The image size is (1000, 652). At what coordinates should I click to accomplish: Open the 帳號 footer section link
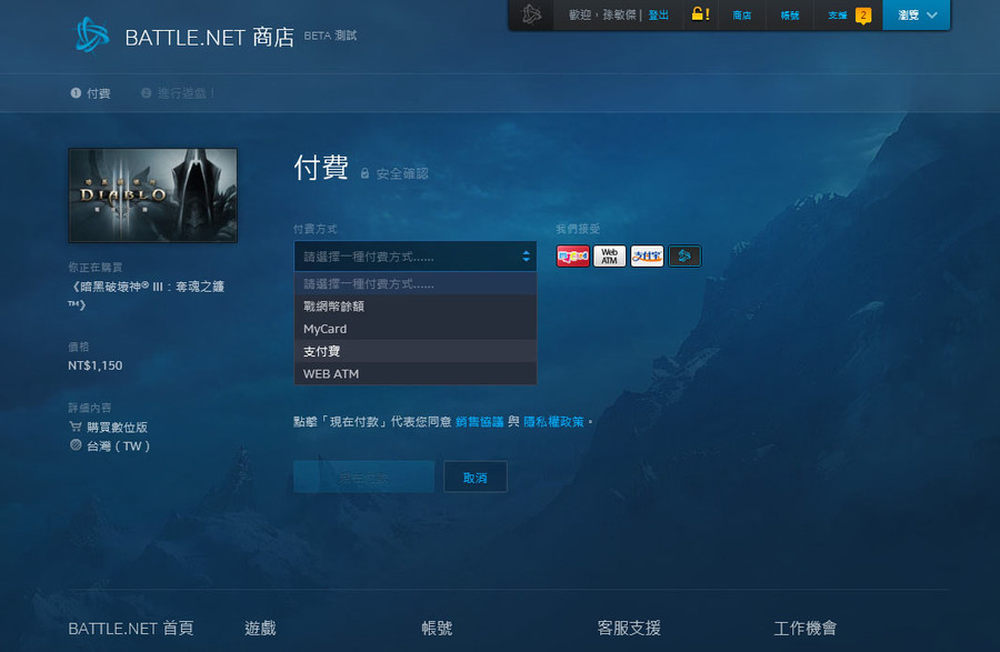click(437, 628)
